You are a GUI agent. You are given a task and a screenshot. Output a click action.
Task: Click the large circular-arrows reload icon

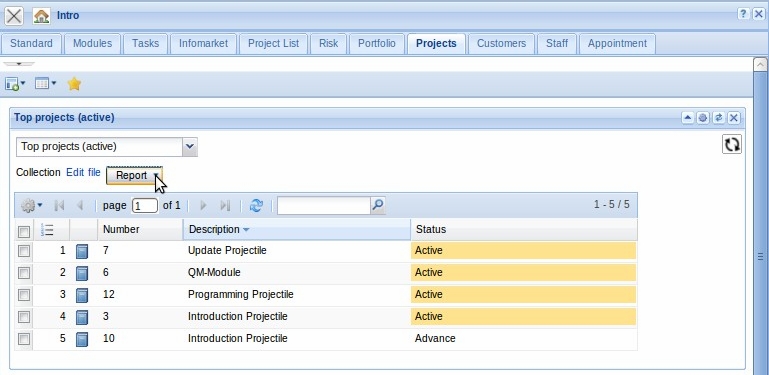pos(731,145)
